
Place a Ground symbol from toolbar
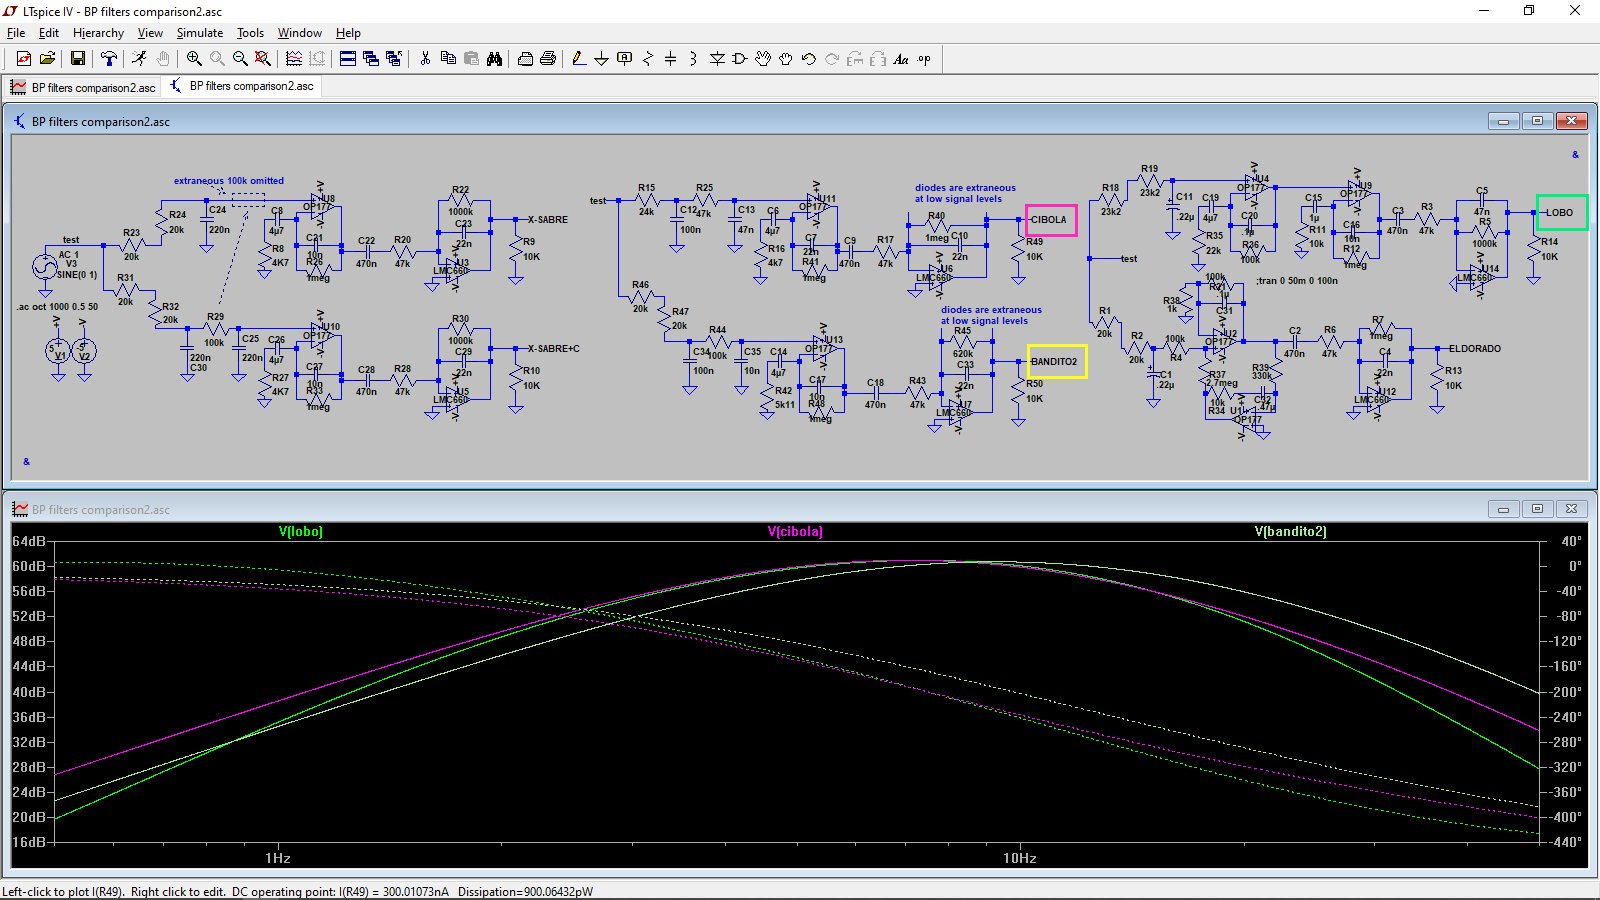pyautogui.click(x=601, y=59)
